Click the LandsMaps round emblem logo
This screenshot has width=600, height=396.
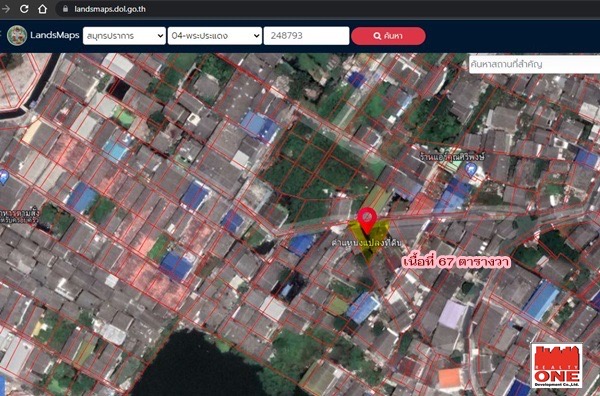[x=17, y=36]
